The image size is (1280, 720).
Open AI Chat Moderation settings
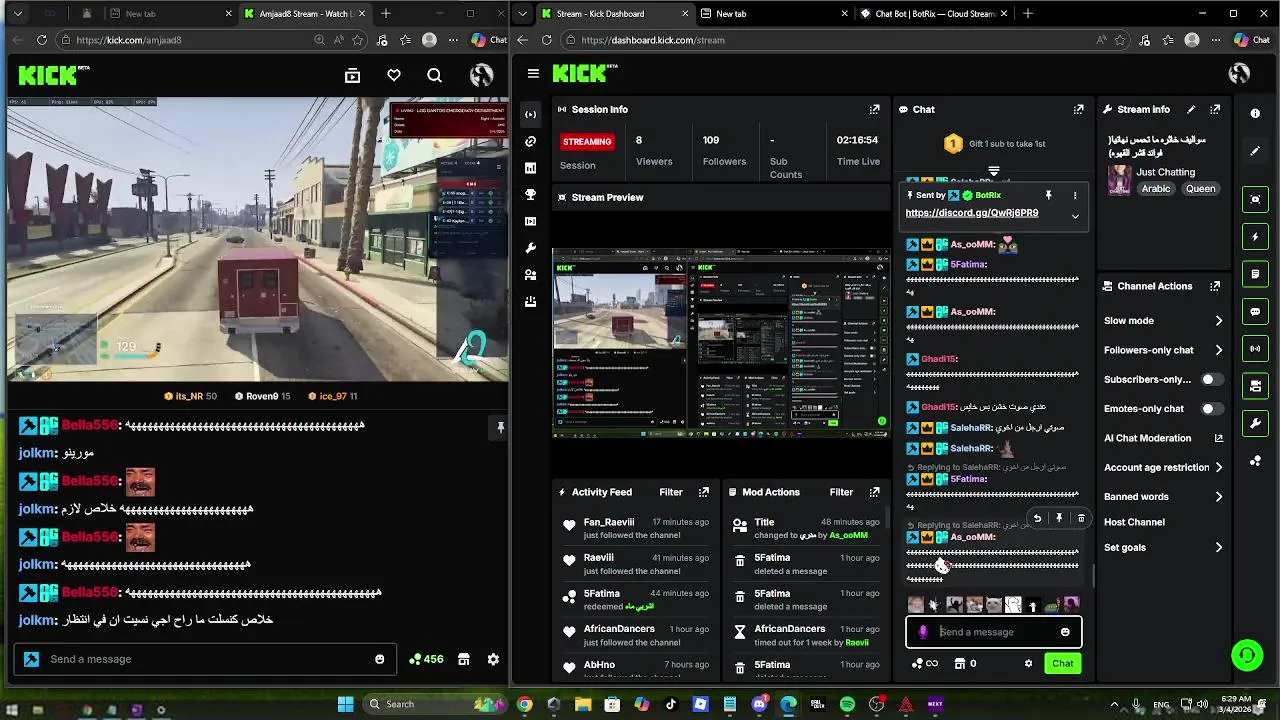[1163, 438]
